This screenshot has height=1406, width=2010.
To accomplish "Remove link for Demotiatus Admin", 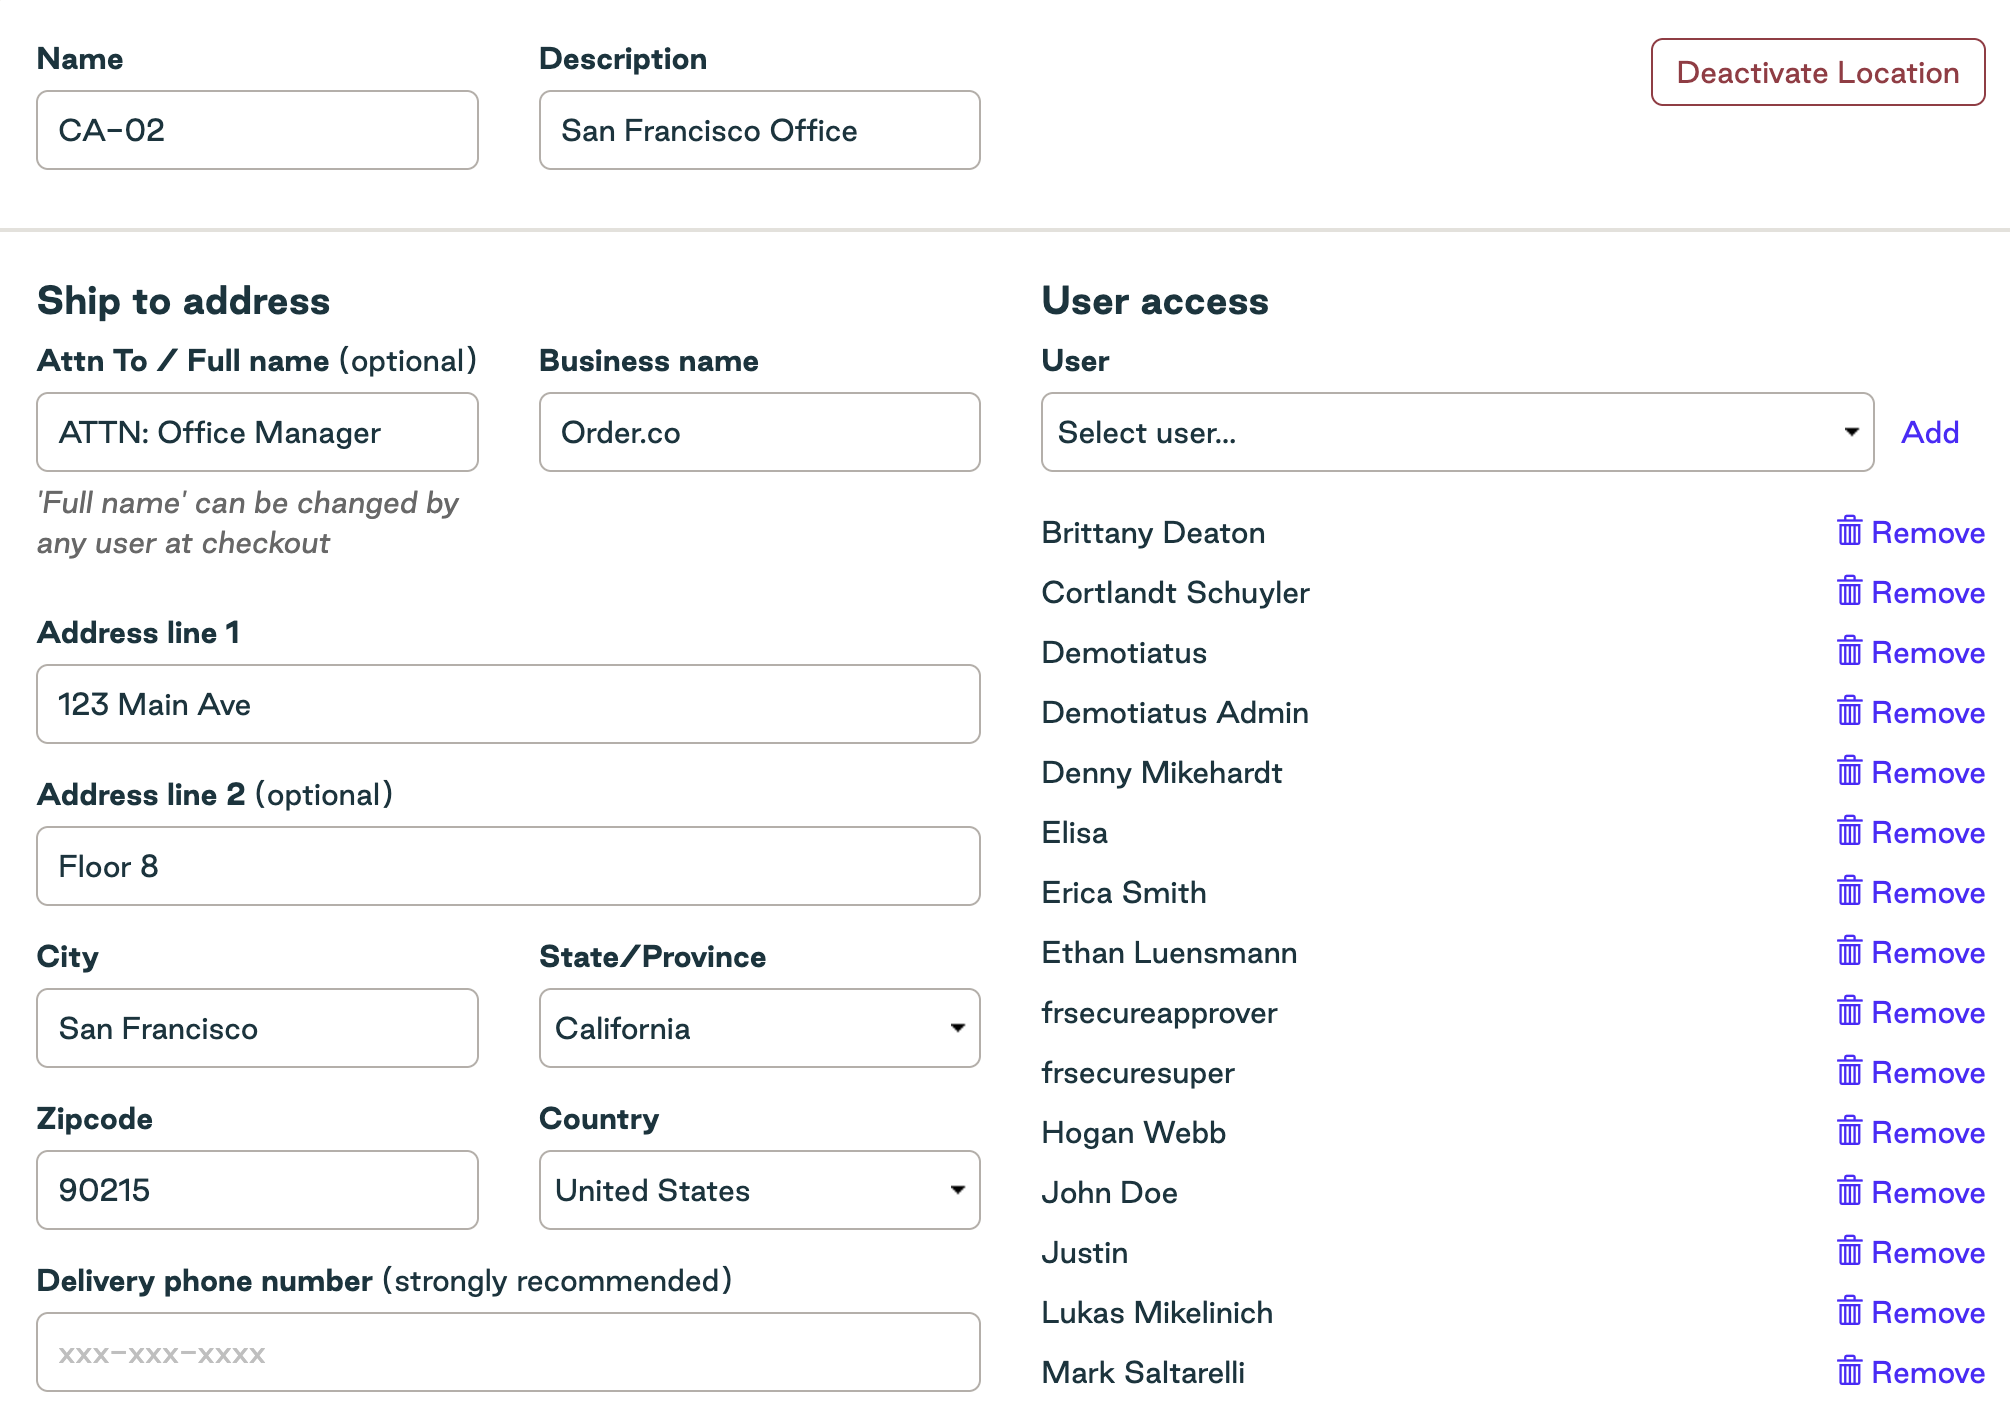I will tap(1928, 713).
